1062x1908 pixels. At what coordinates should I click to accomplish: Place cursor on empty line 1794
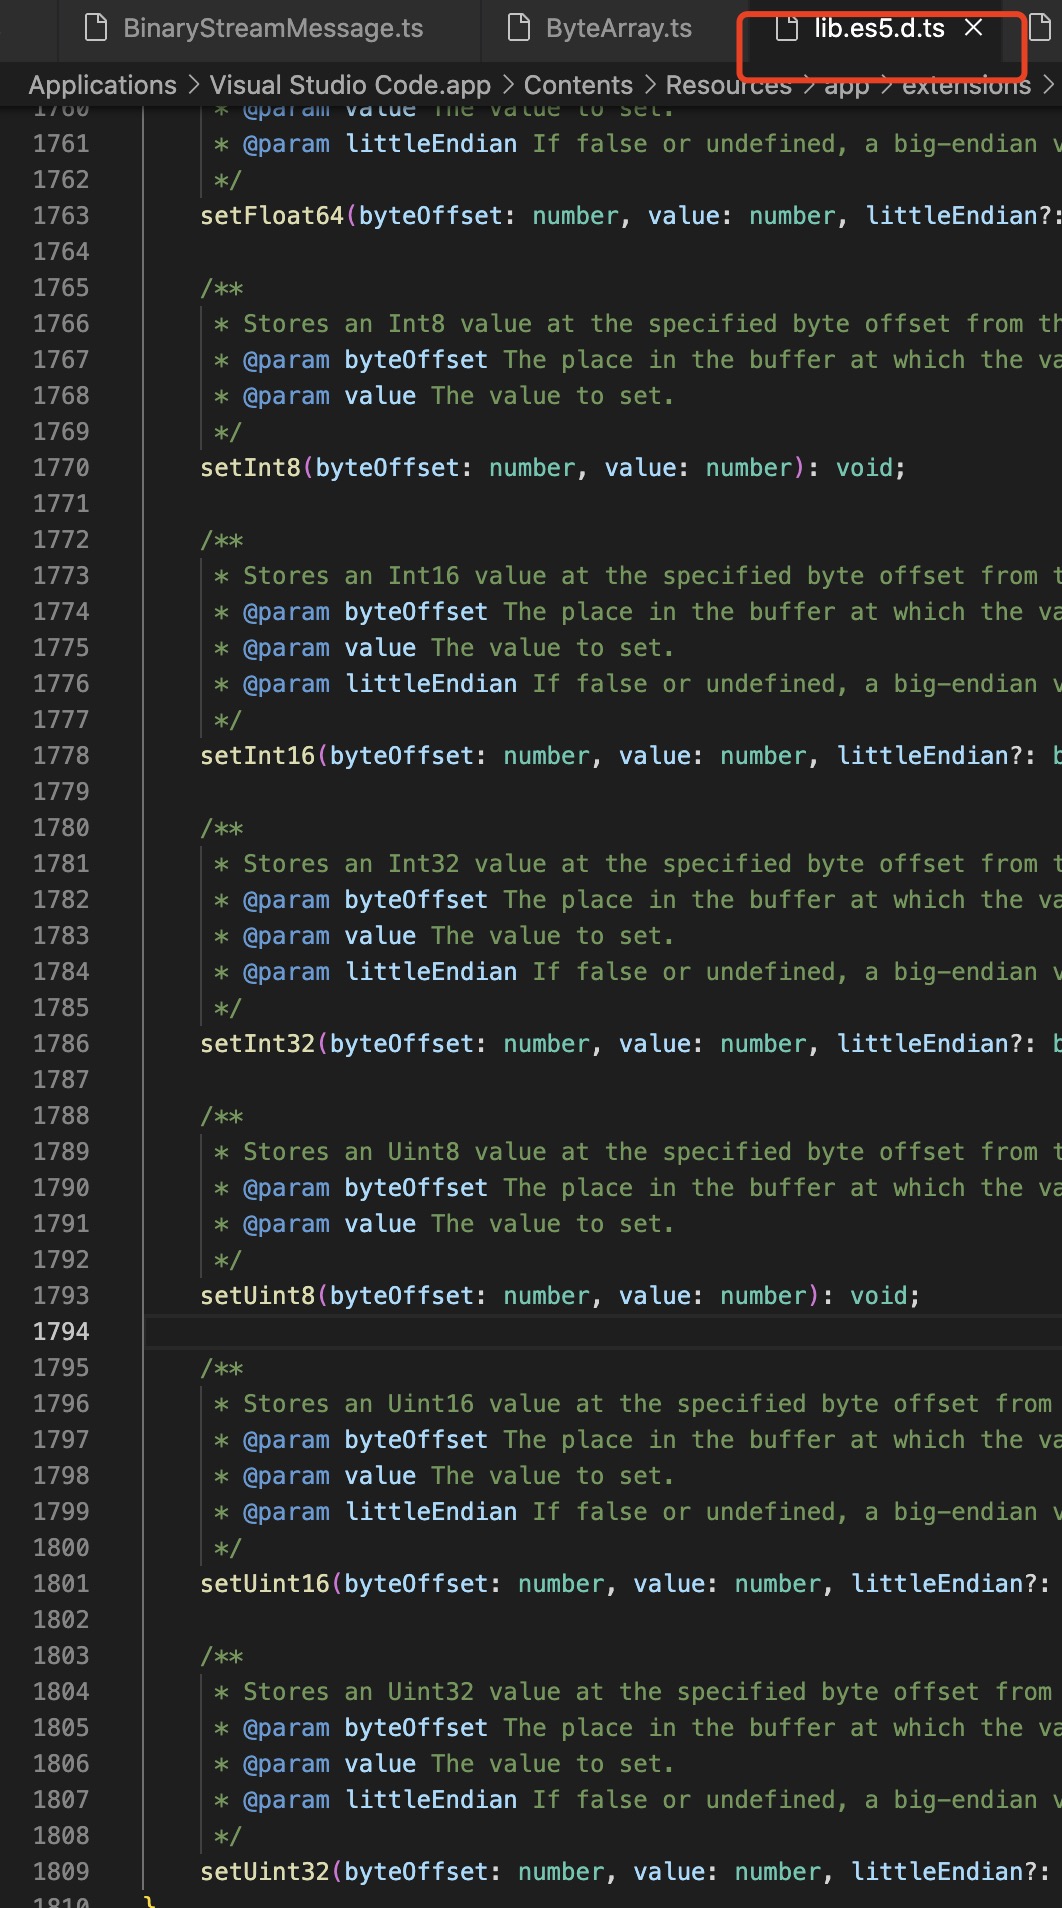pyautogui.click(x=500, y=1332)
